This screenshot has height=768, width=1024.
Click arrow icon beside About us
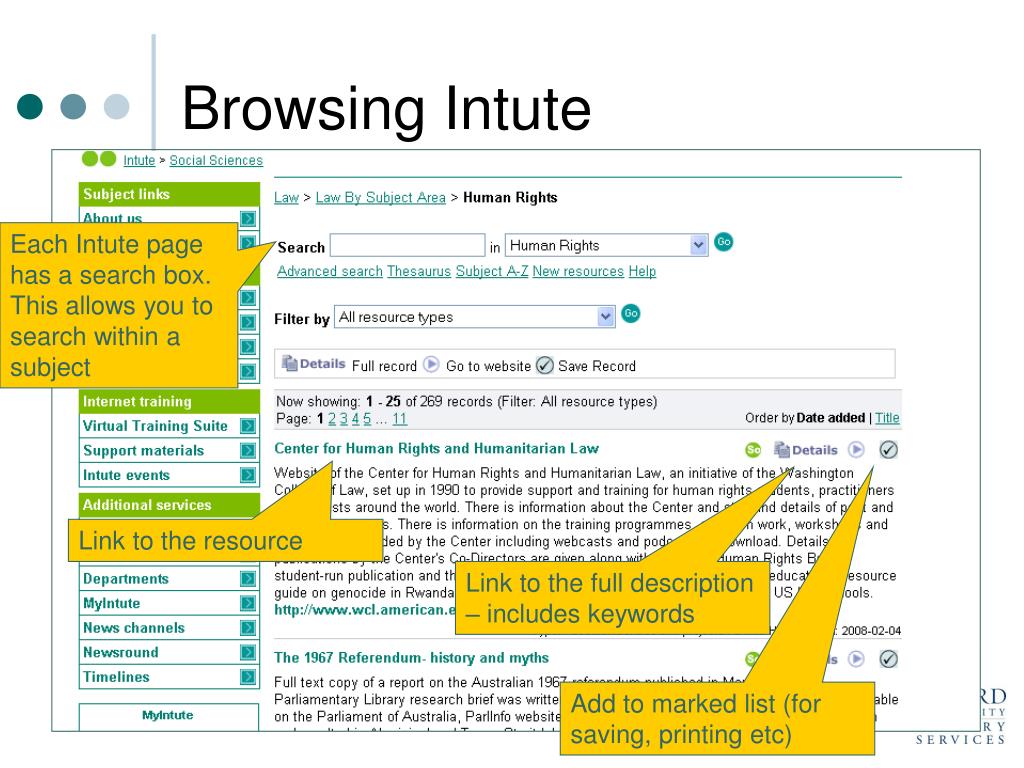248,218
